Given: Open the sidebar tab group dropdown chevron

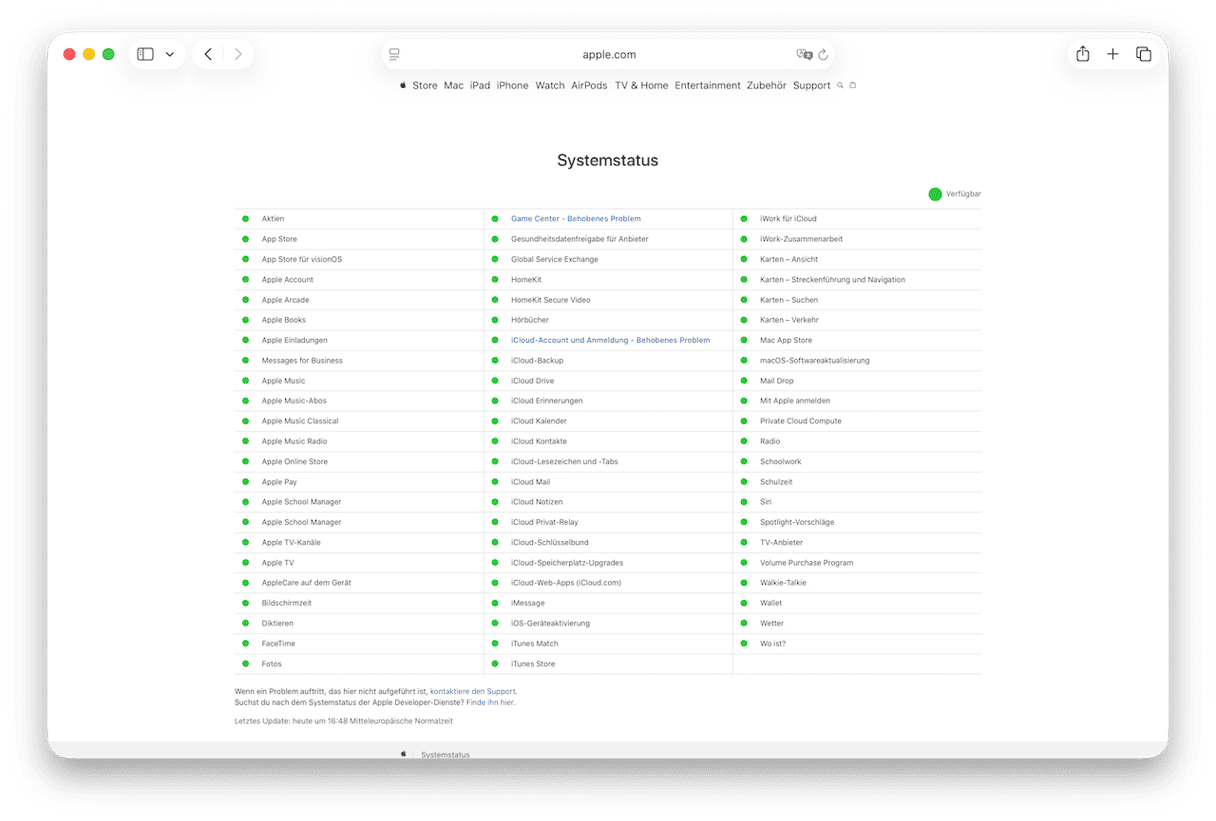Looking at the screenshot, I should [170, 54].
